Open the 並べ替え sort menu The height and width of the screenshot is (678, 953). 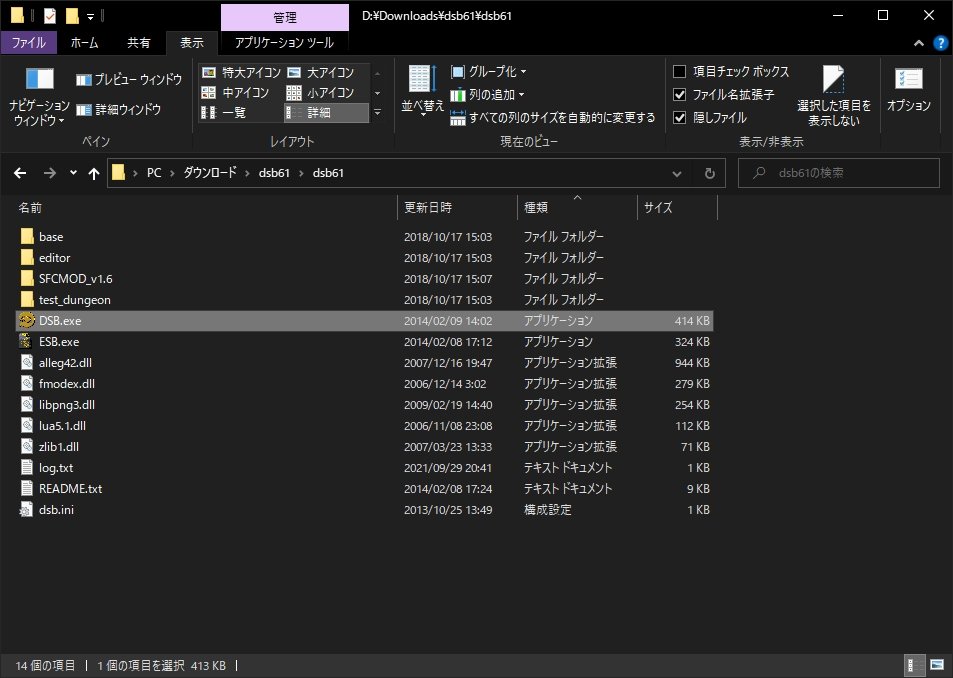click(x=422, y=91)
